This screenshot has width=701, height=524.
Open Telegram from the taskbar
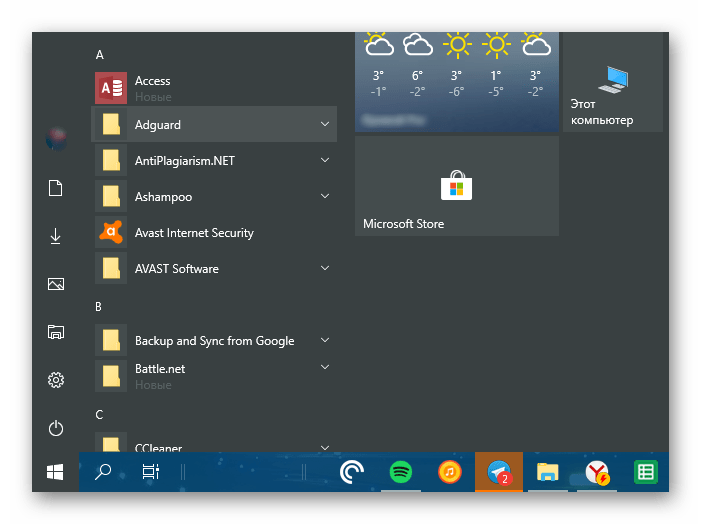tap(499, 472)
